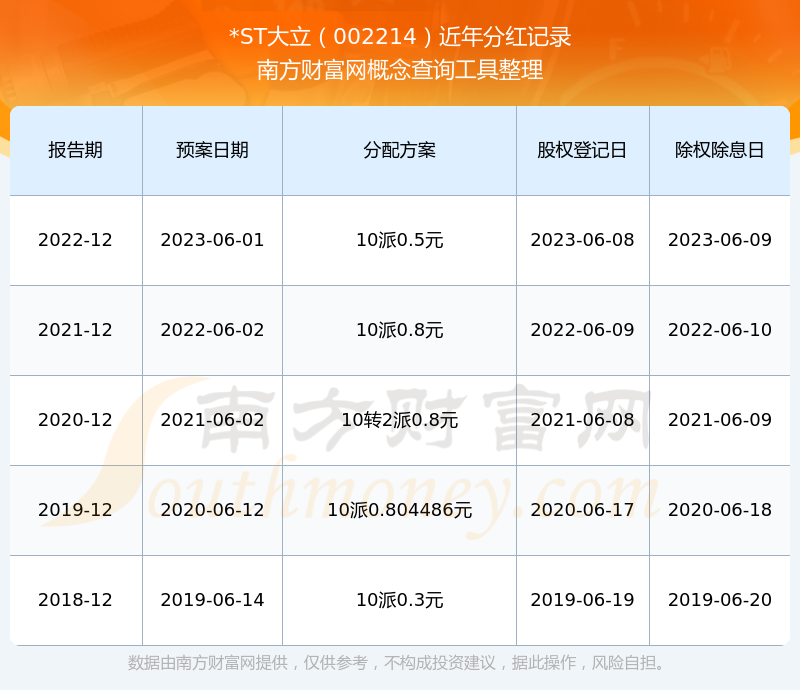Click ex-dividend date '2021-06-09'

719,420
